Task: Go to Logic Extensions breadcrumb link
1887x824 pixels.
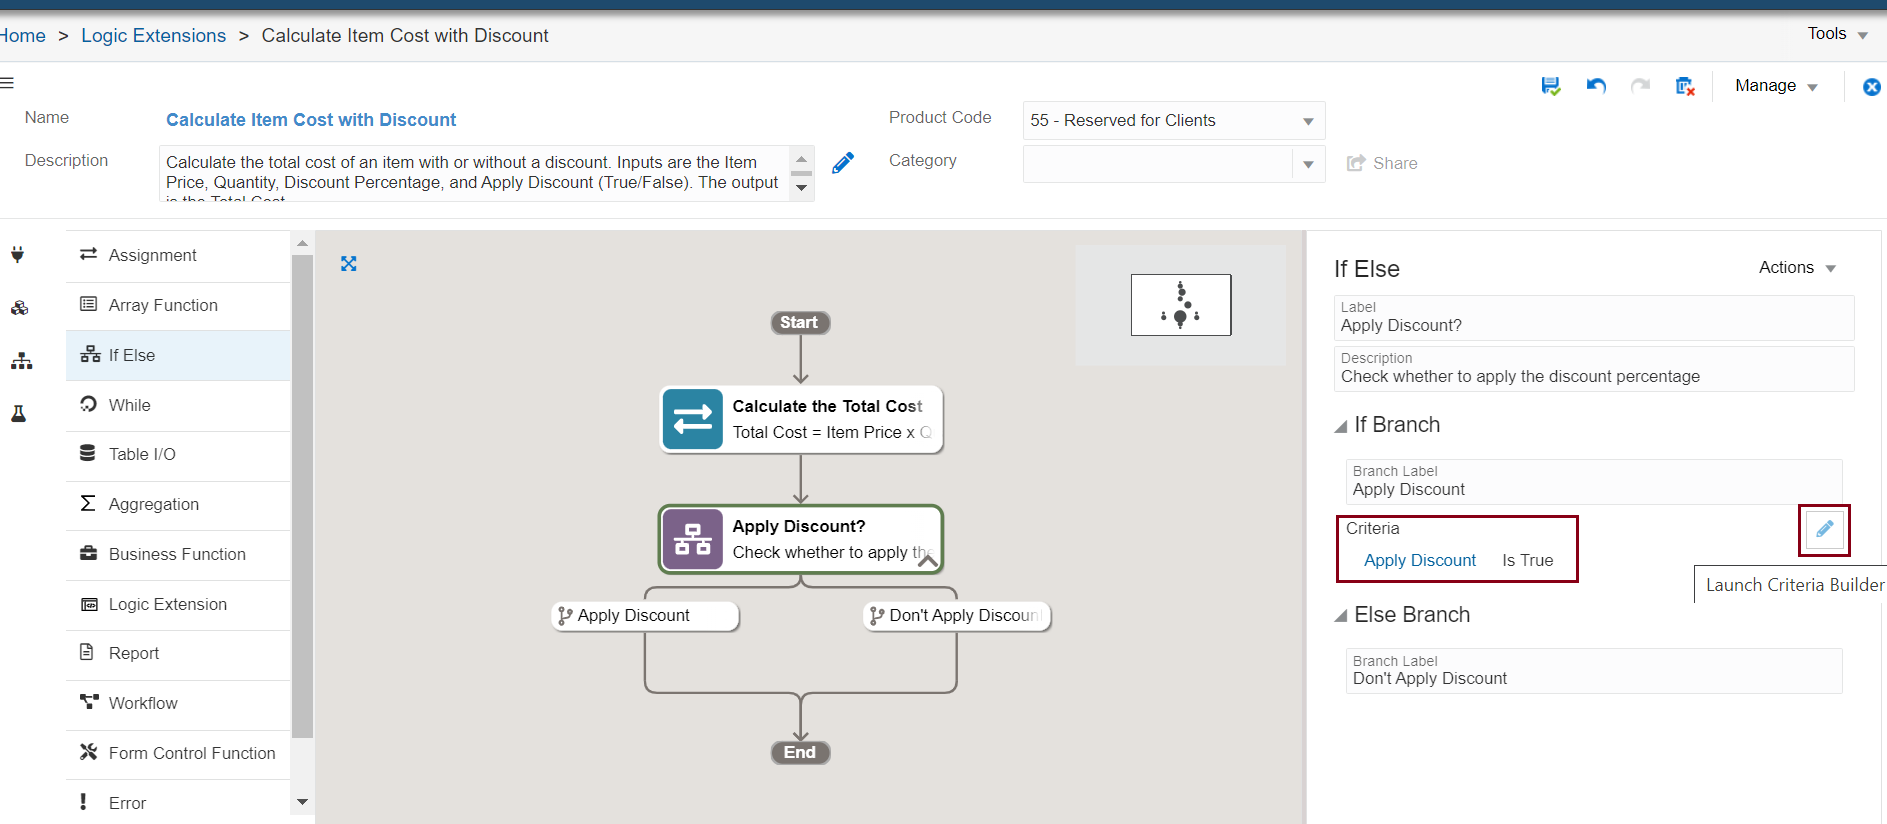Action: coord(154,36)
